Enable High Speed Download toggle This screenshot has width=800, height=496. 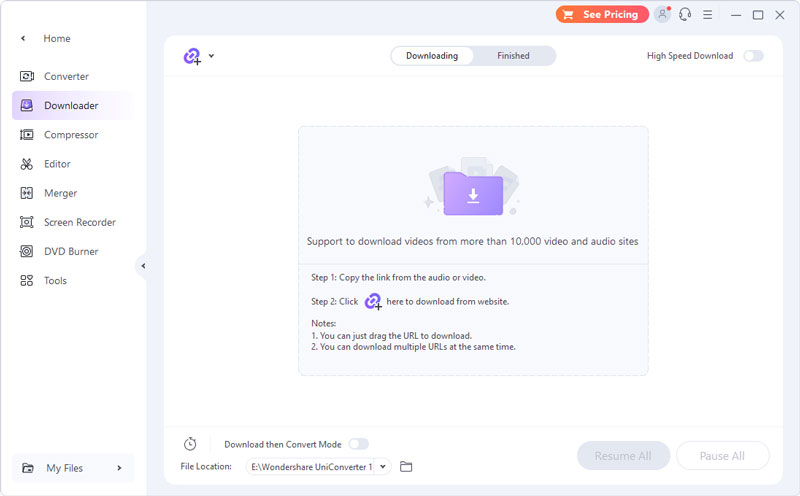click(753, 56)
